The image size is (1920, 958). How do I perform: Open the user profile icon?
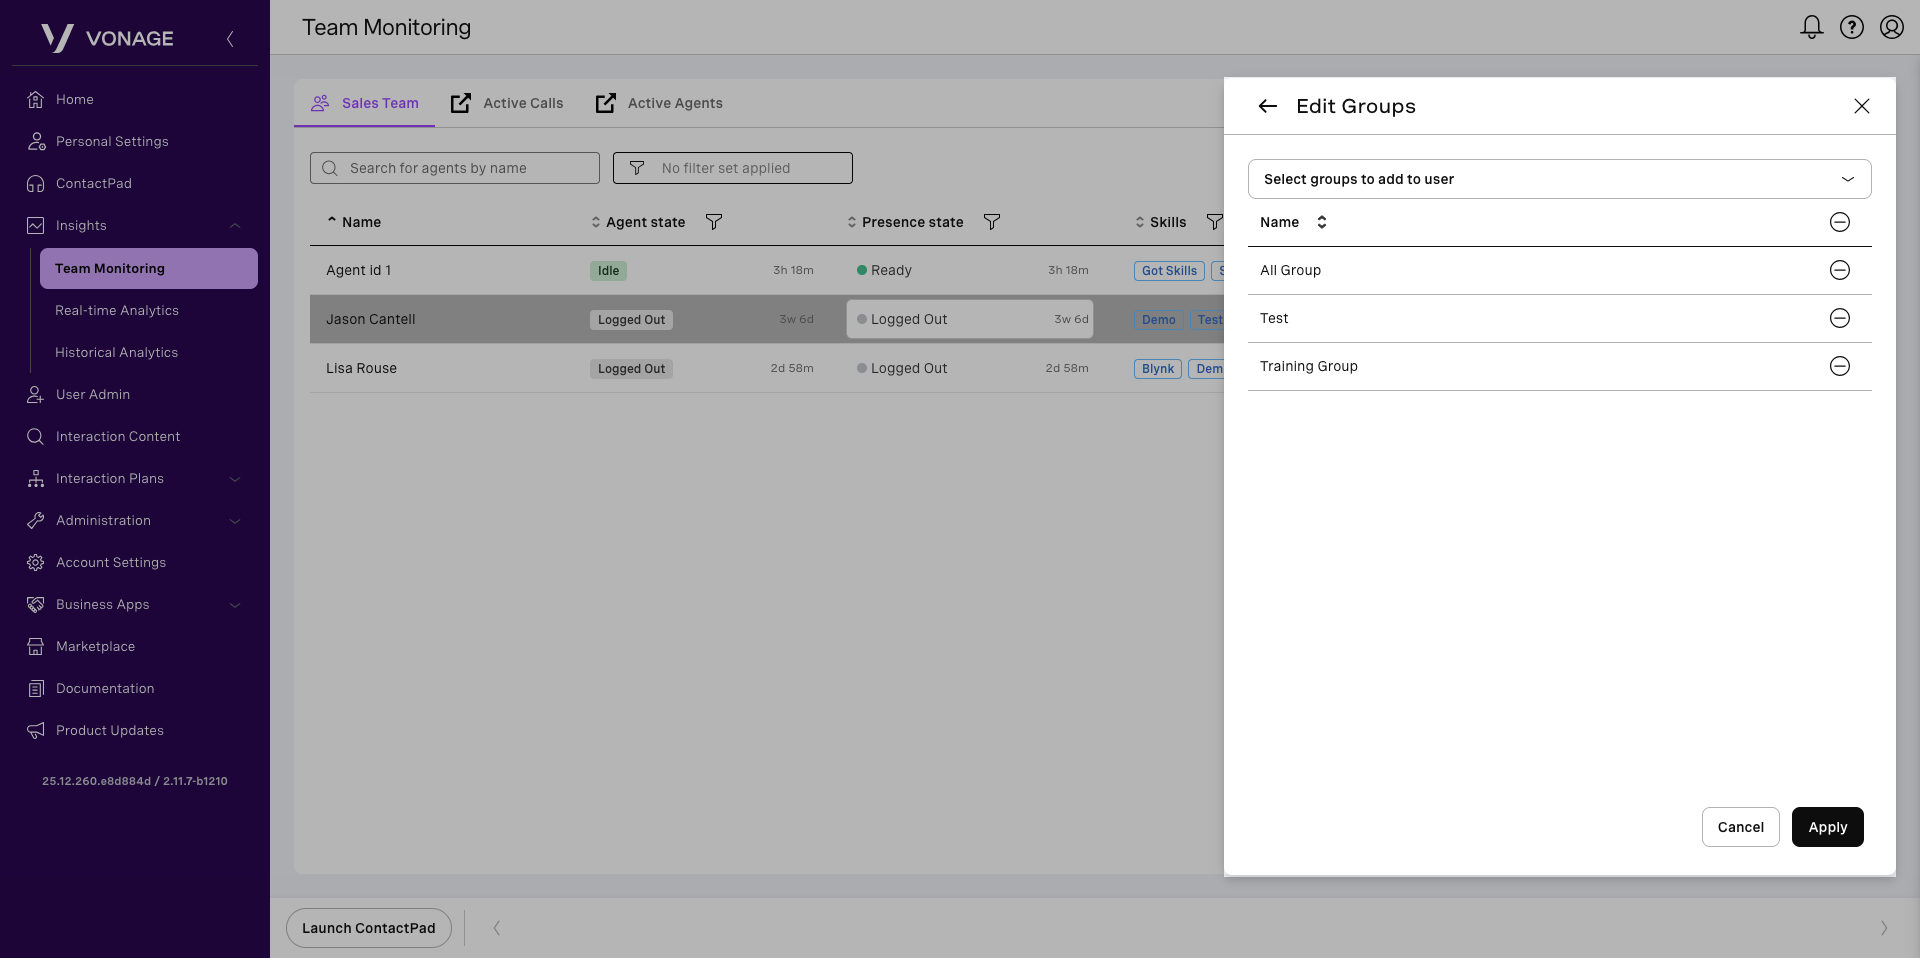click(x=1891, y=27)
